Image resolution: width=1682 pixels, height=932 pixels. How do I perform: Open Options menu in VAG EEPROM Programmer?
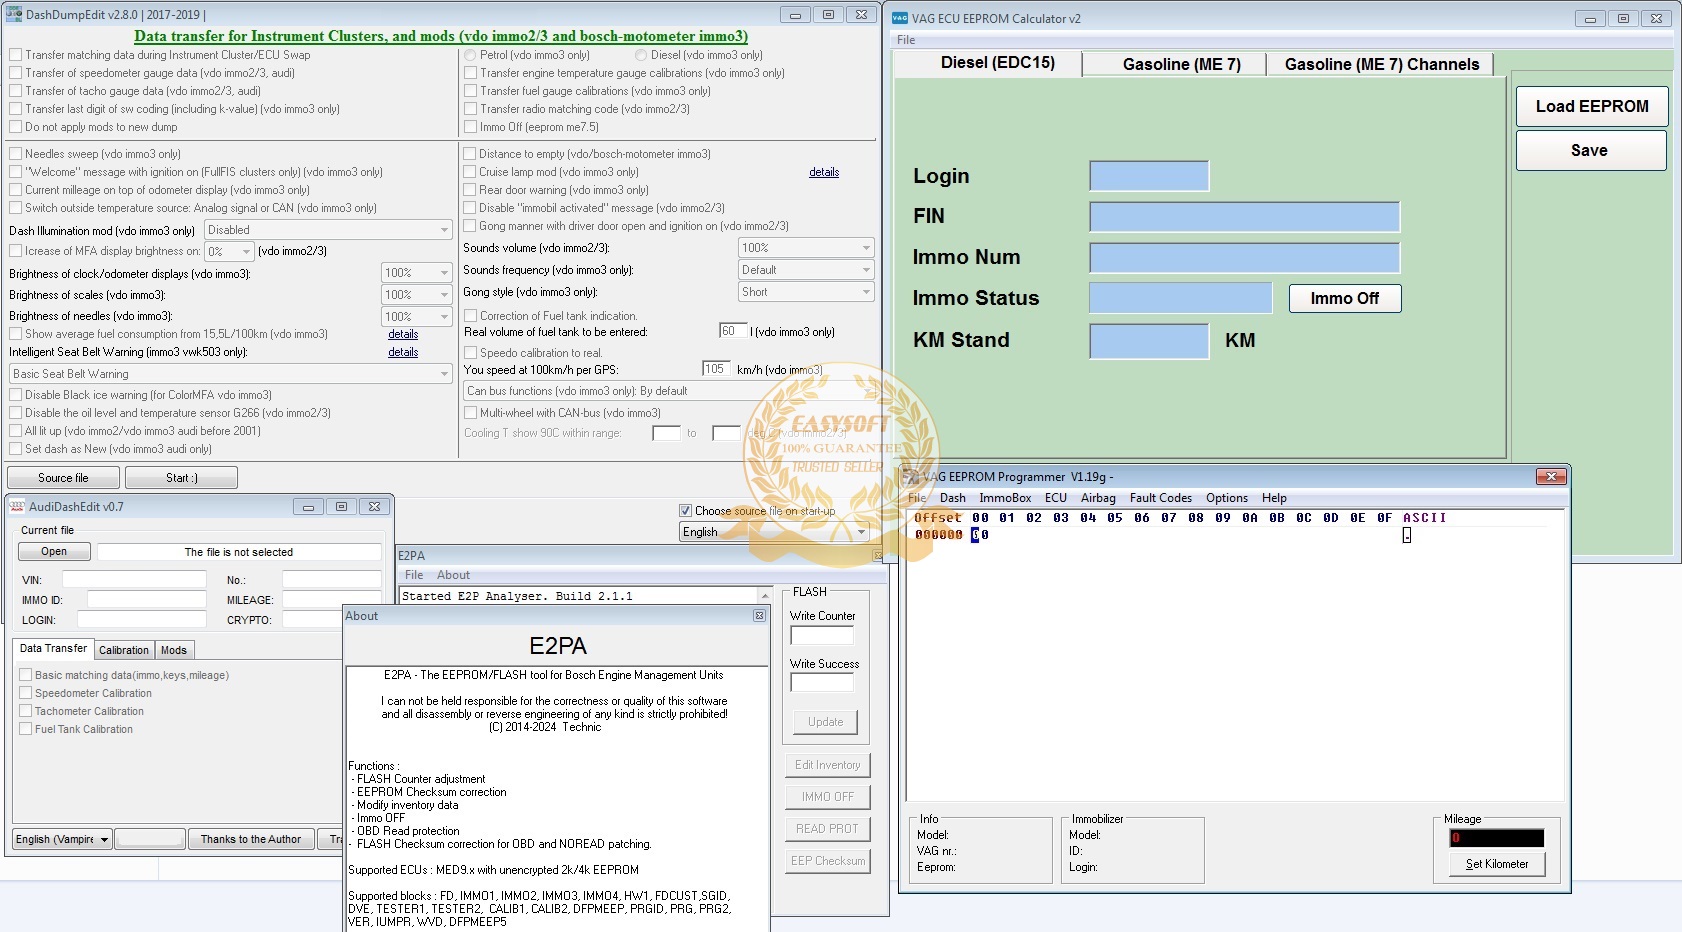click(x=1227, y=498)
